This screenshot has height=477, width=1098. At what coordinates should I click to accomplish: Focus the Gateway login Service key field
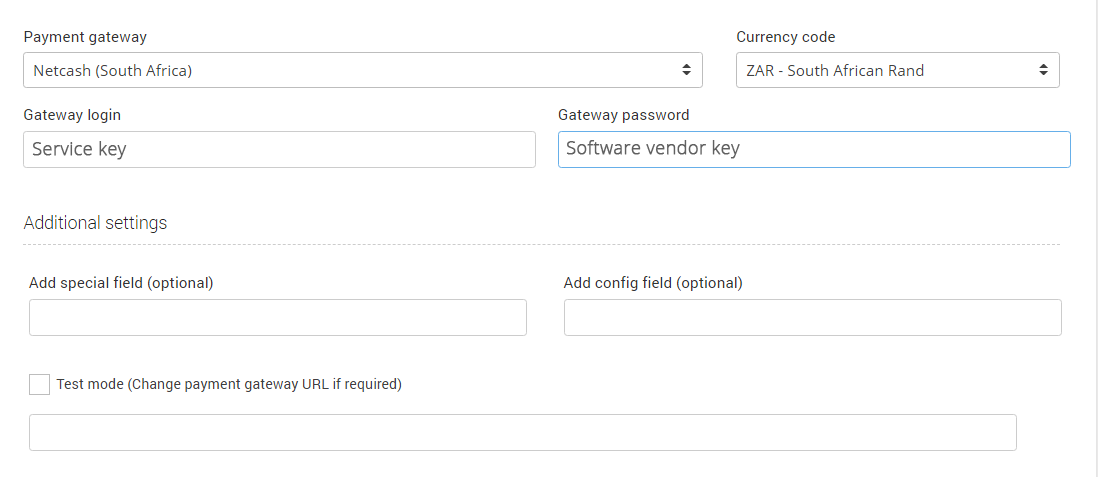(x=279, y=149)
